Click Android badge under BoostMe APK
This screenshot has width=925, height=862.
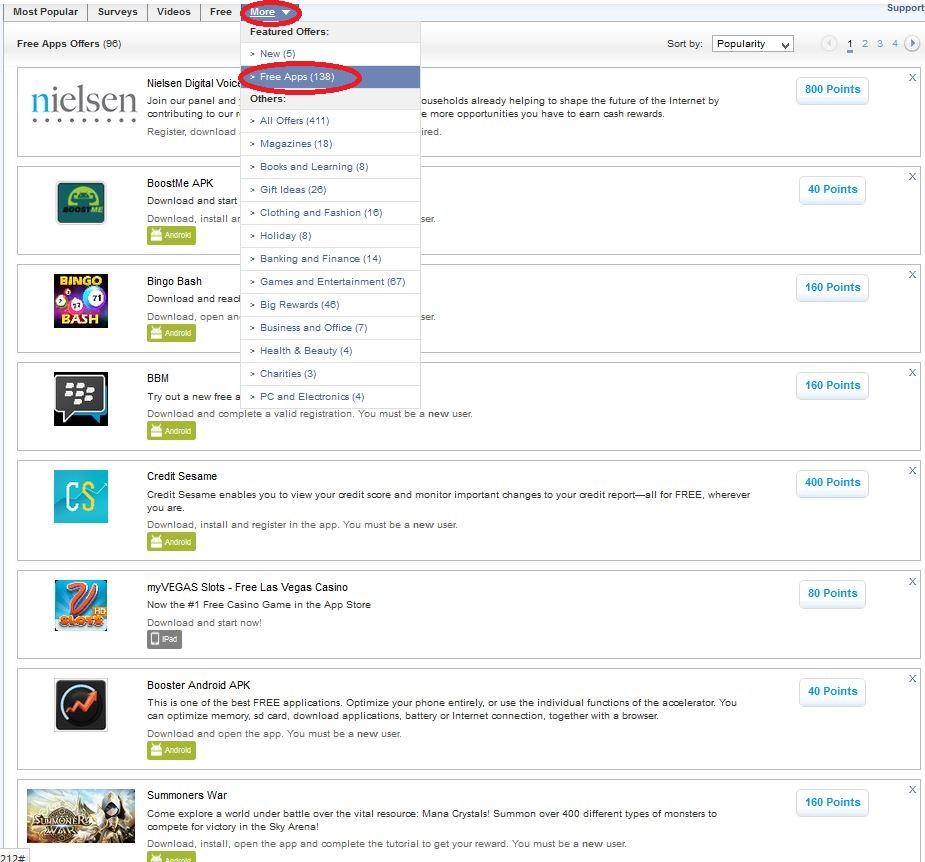(x=171, y=235)
